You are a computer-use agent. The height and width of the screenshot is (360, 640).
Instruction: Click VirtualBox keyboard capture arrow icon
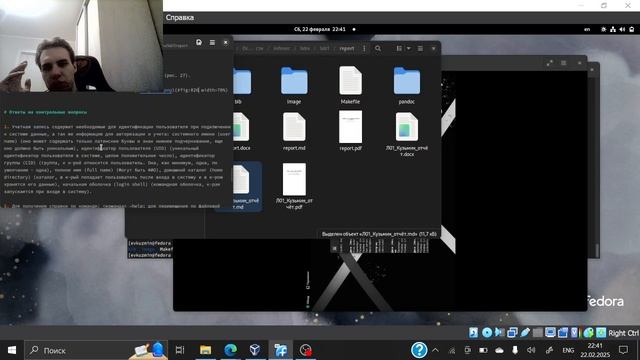601,333
